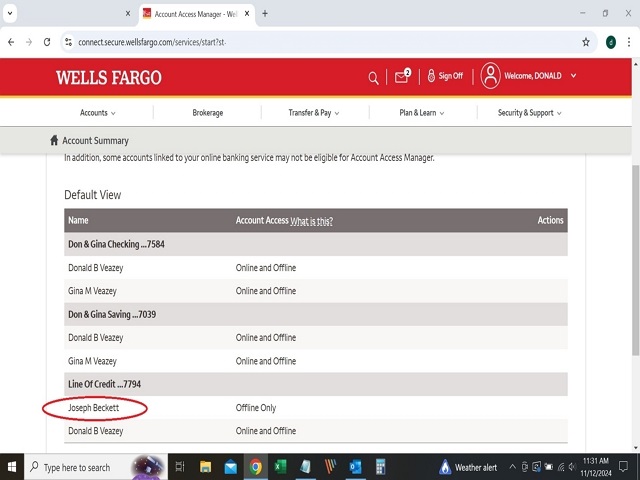Select 'Line Of Credit ...7794' row

click(316, 384)
